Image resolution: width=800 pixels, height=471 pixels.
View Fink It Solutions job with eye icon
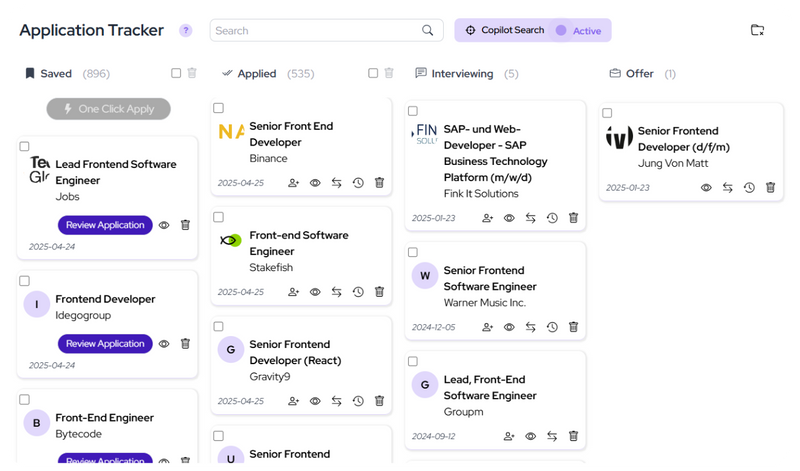pyautogui.click(x=509, y=218)
